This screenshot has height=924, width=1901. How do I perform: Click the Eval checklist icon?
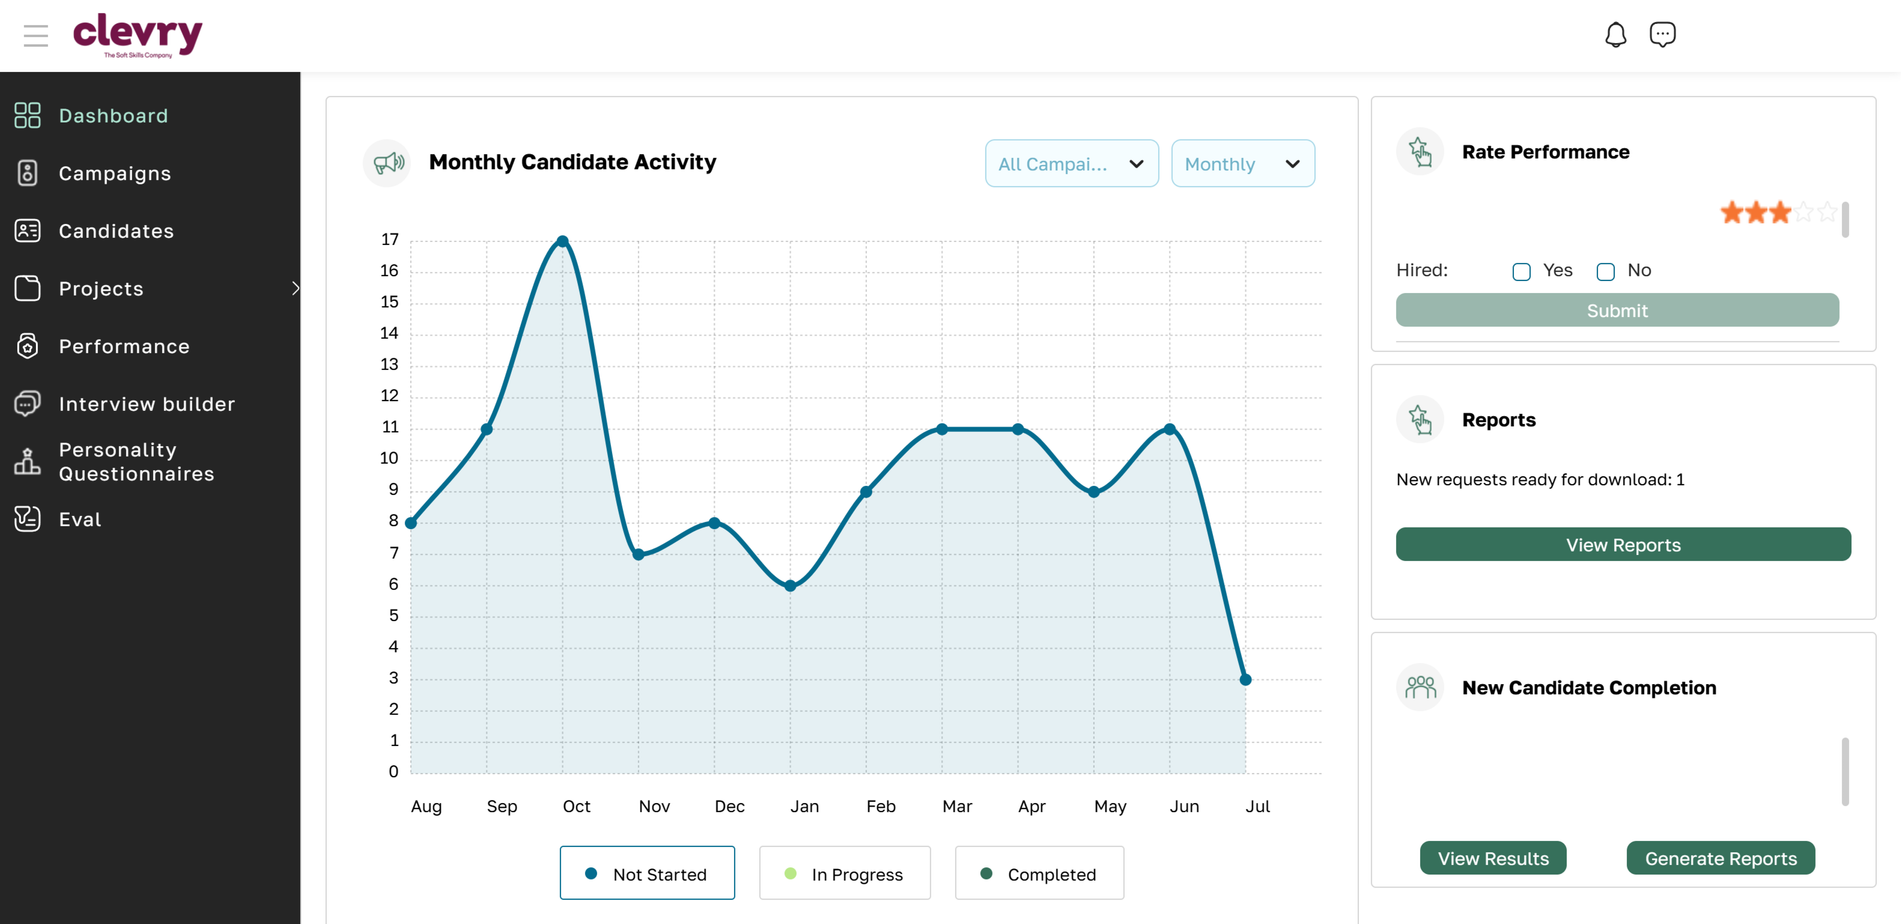point(28,519)
